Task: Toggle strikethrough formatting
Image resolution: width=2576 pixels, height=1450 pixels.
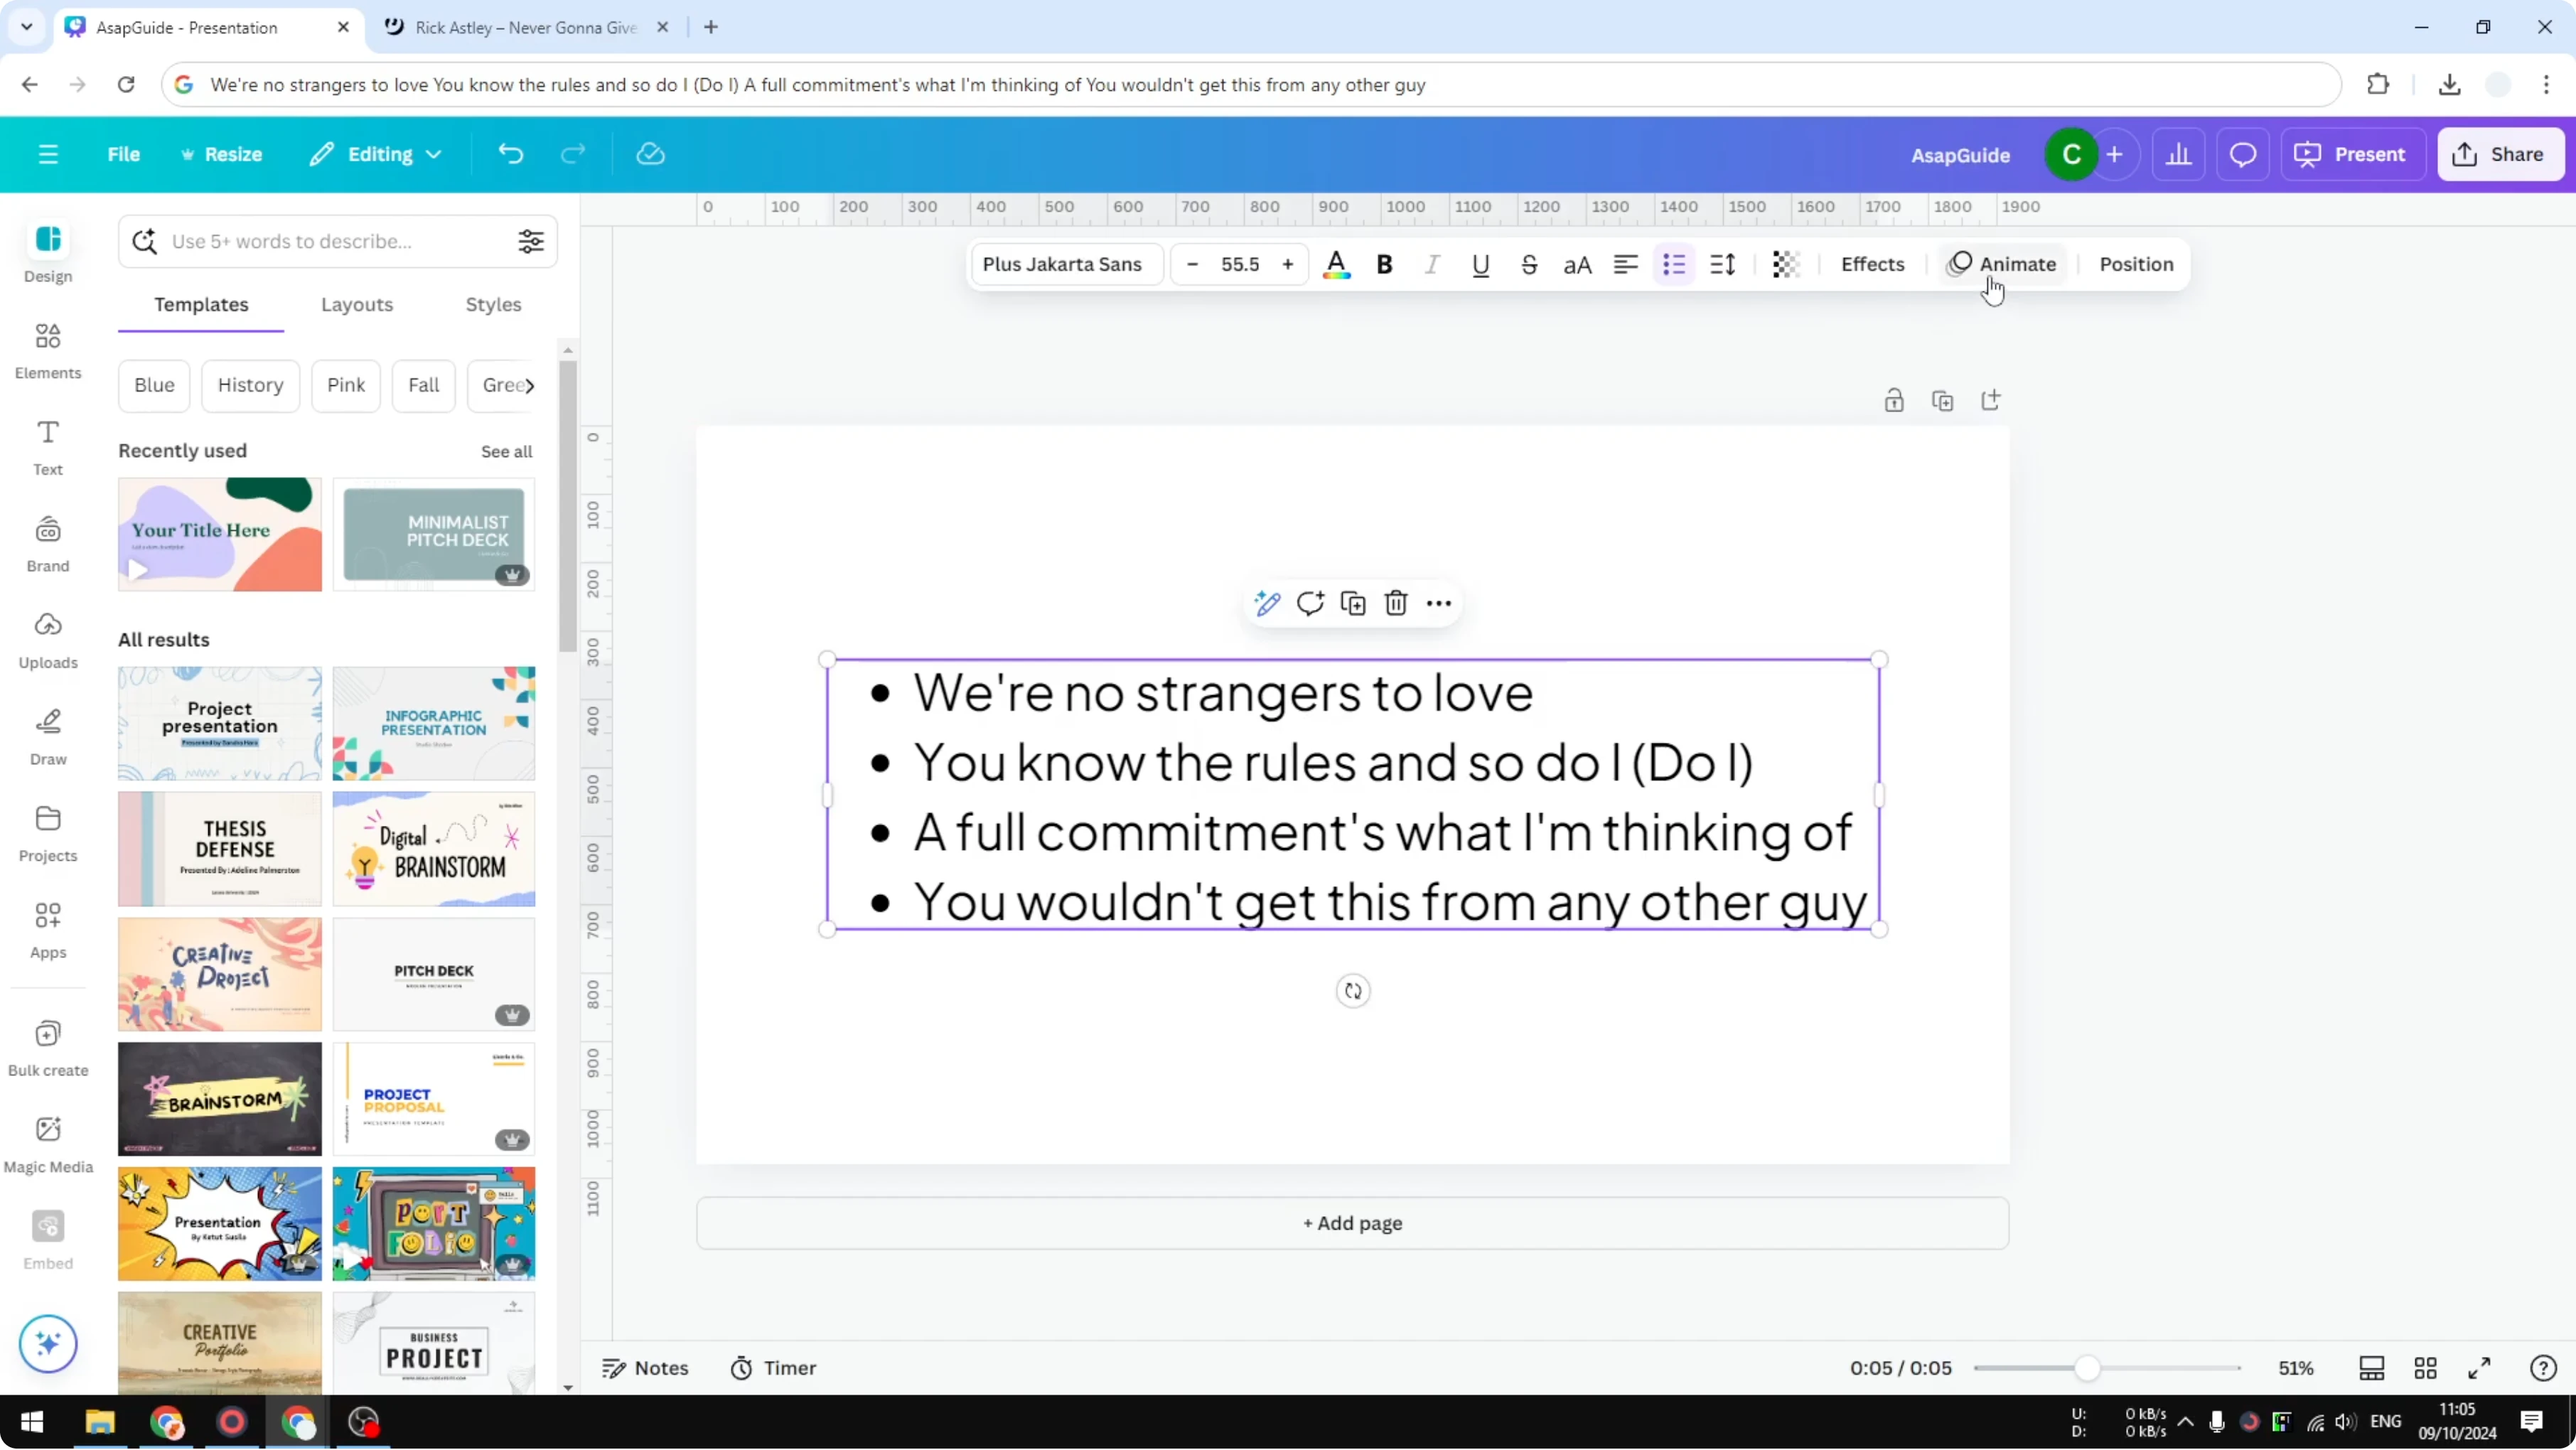Action: [x=1529, y=264]
